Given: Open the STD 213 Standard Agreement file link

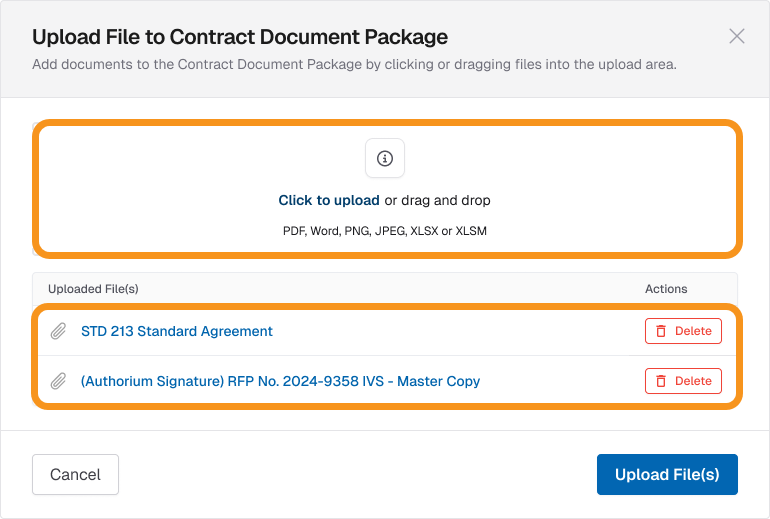Looking at the screenshot, I should (177, 331).
